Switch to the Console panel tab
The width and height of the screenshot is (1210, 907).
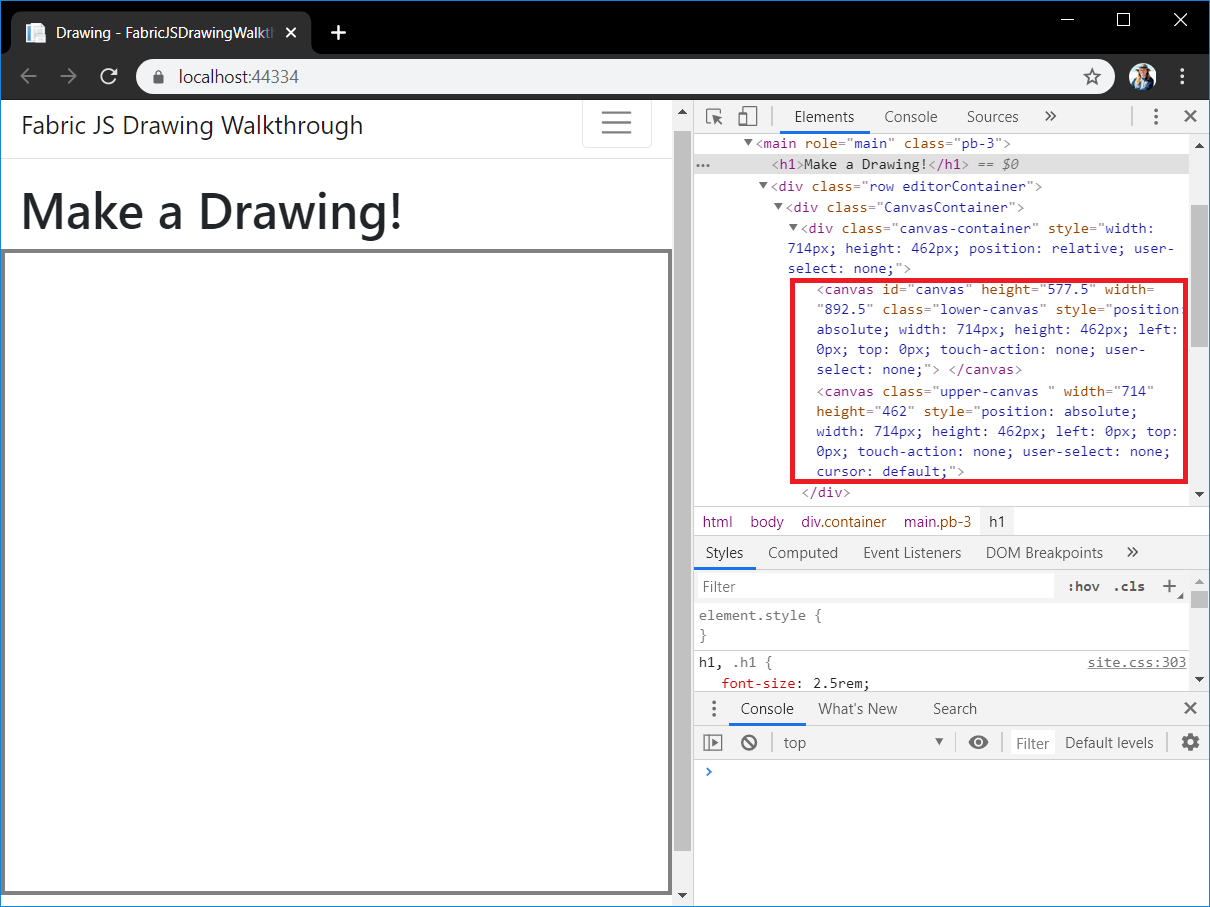tap(910, 116)
